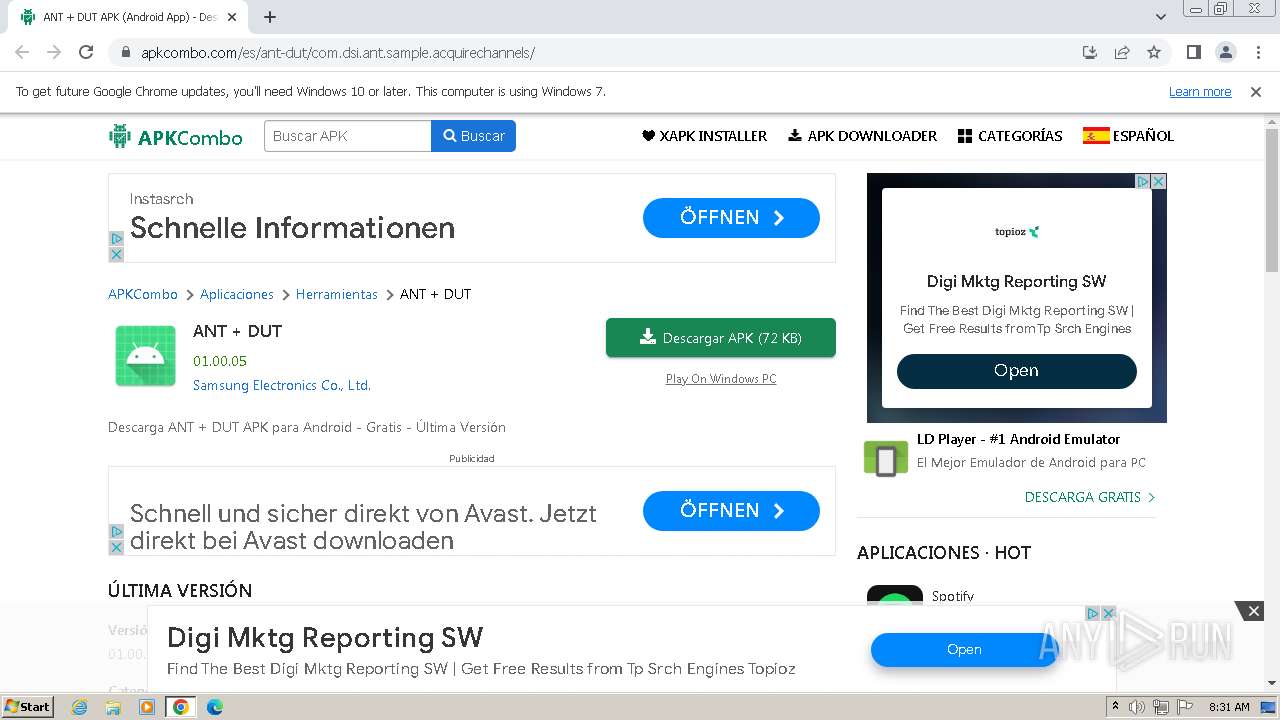Open the Herramientas breadcrumb link
Image resolution: width=1280 pixels, height=720 pixels.
point(337,294)
